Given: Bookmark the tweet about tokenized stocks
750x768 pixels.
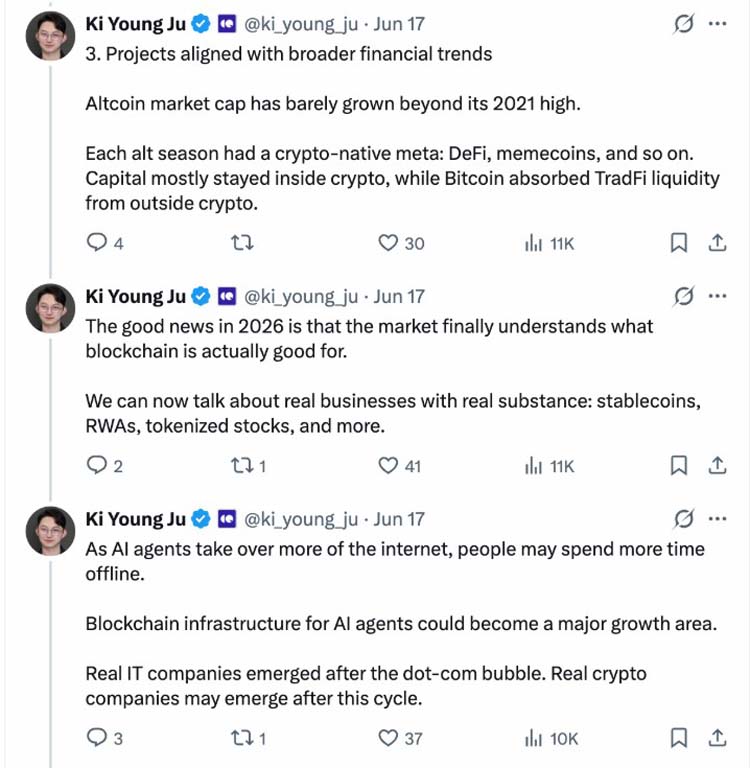Looking at the screenshot, I should (678, 465).
